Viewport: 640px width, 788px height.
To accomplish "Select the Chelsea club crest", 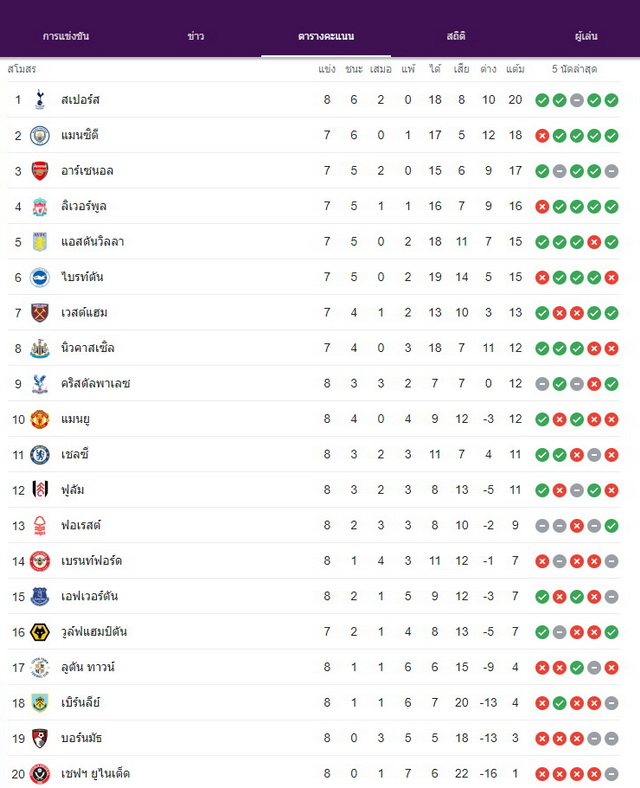I will pyautogui.click(x=40, y=455).
